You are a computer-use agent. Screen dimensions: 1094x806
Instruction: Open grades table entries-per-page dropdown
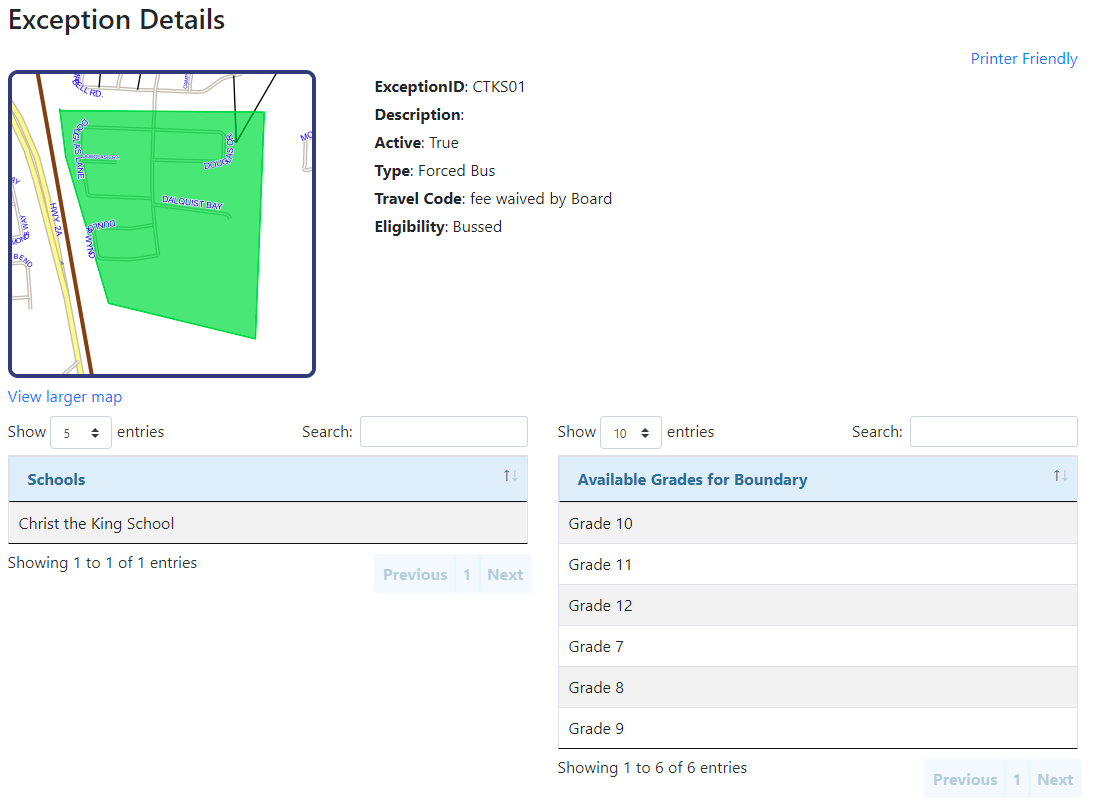pyautogui.click(x=631, y=433)
